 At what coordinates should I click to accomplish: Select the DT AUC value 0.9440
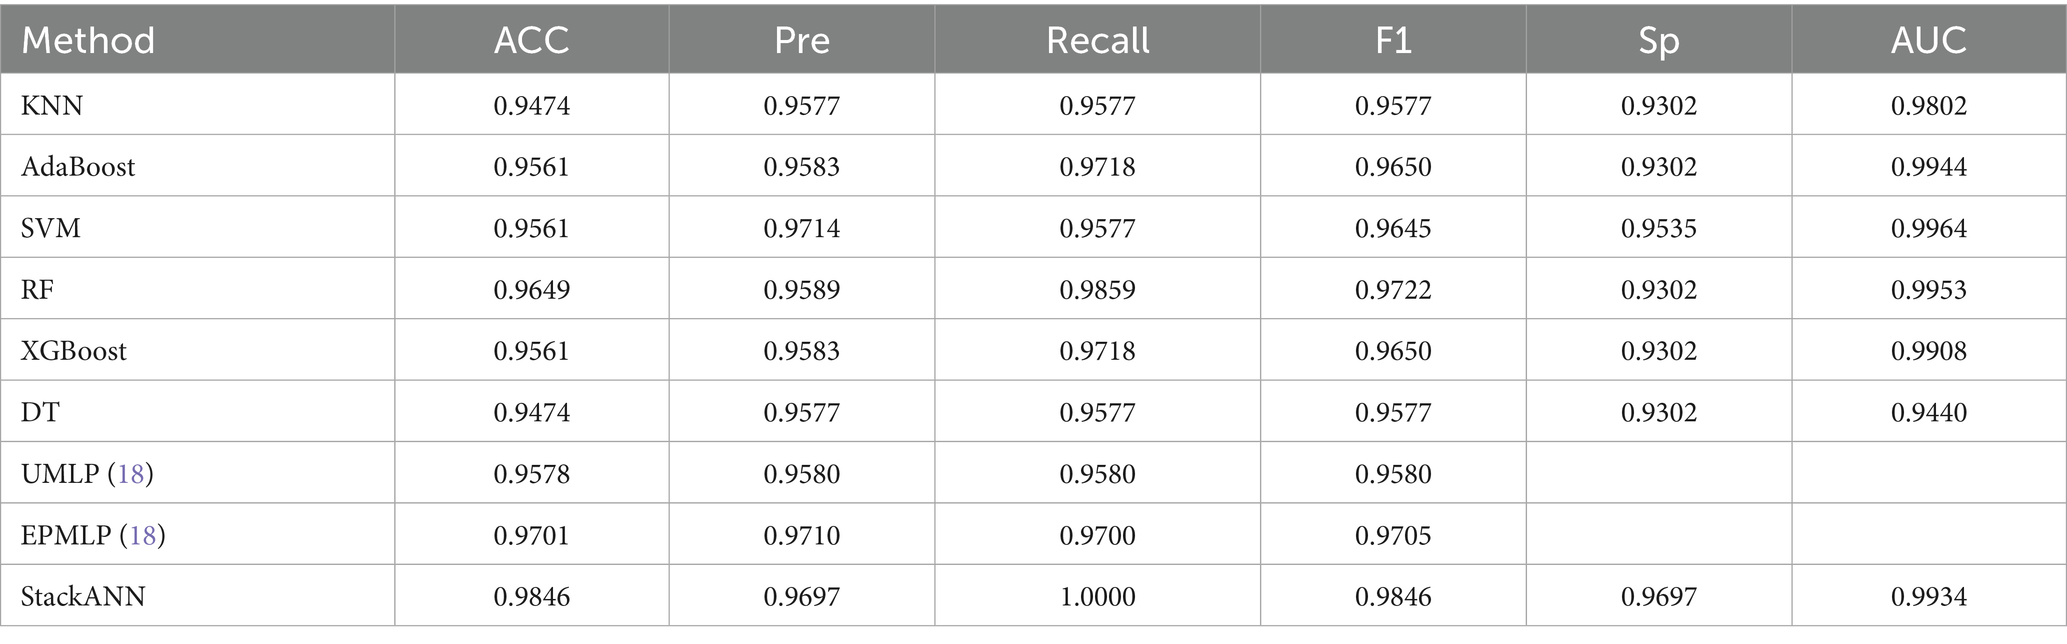point(1928,412)
